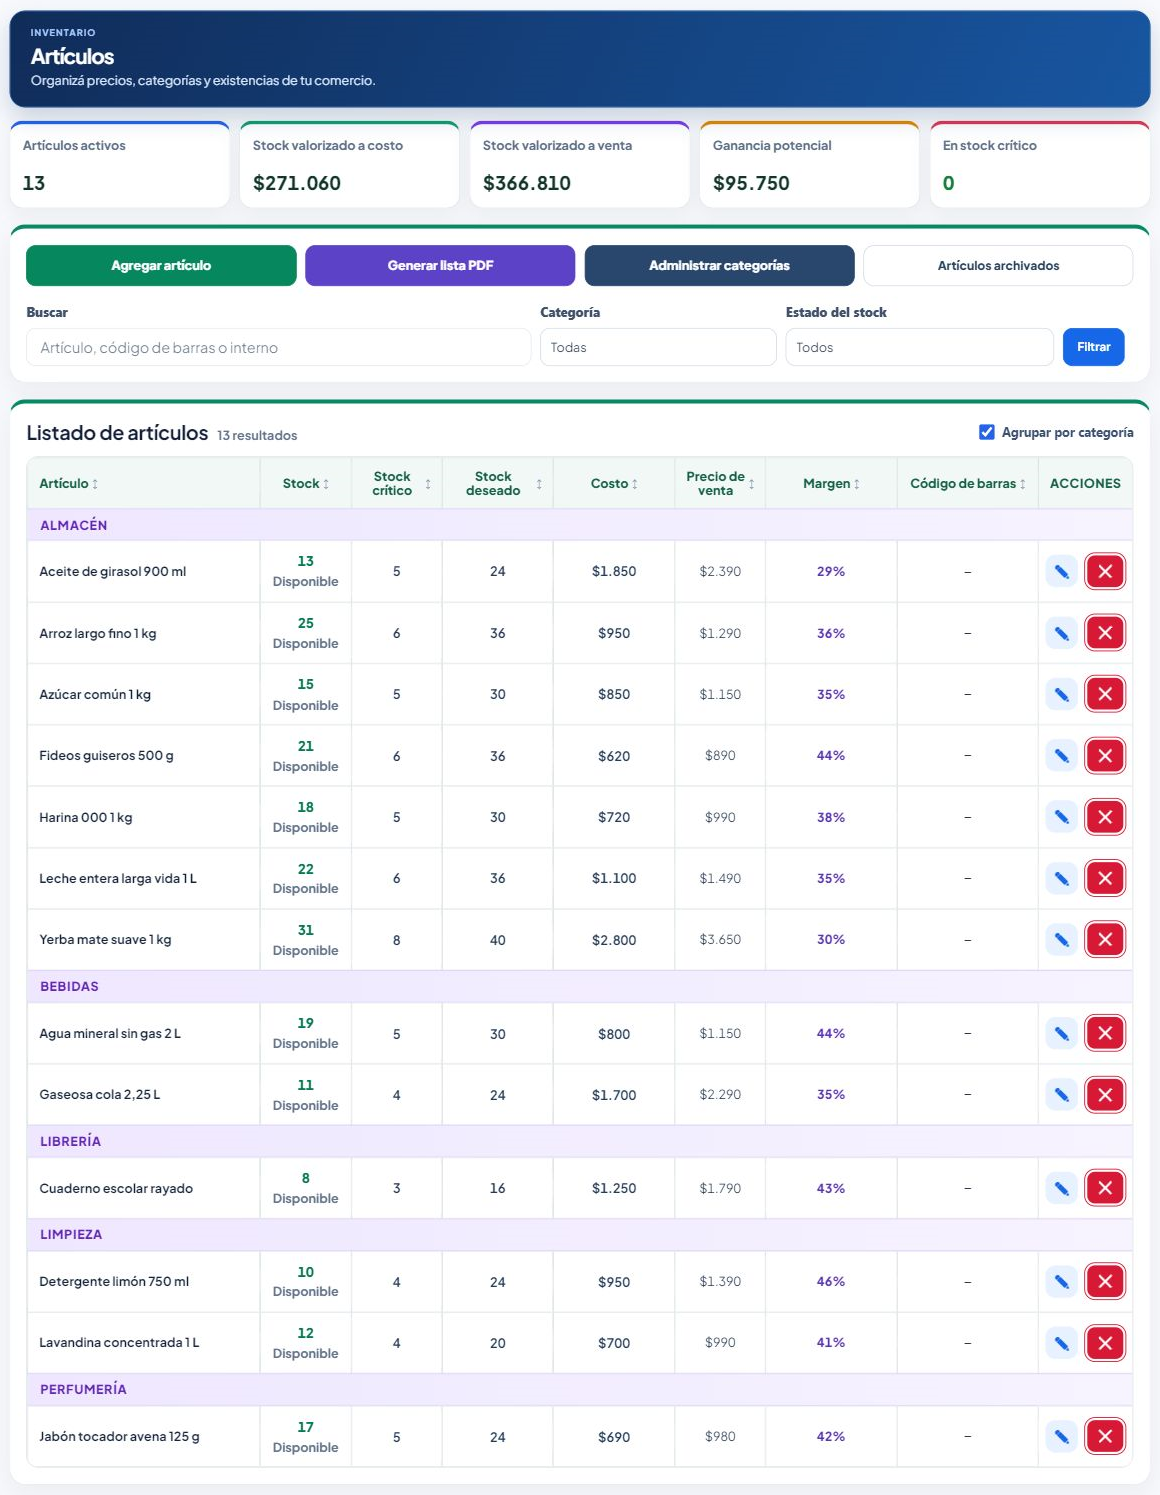The image size is (1160, 1495).
Task: Sort table by Stock column header
Action: click(x=306, y=483)
